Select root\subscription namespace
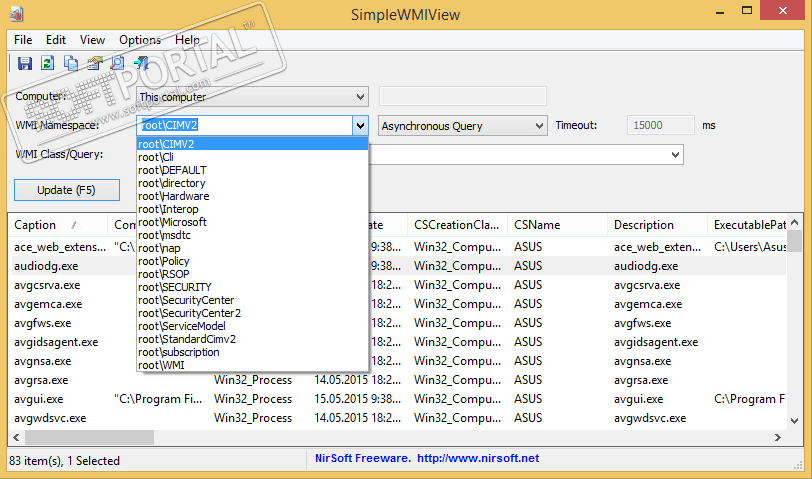This screenshot has width=812, height=479. pos(252,352)
